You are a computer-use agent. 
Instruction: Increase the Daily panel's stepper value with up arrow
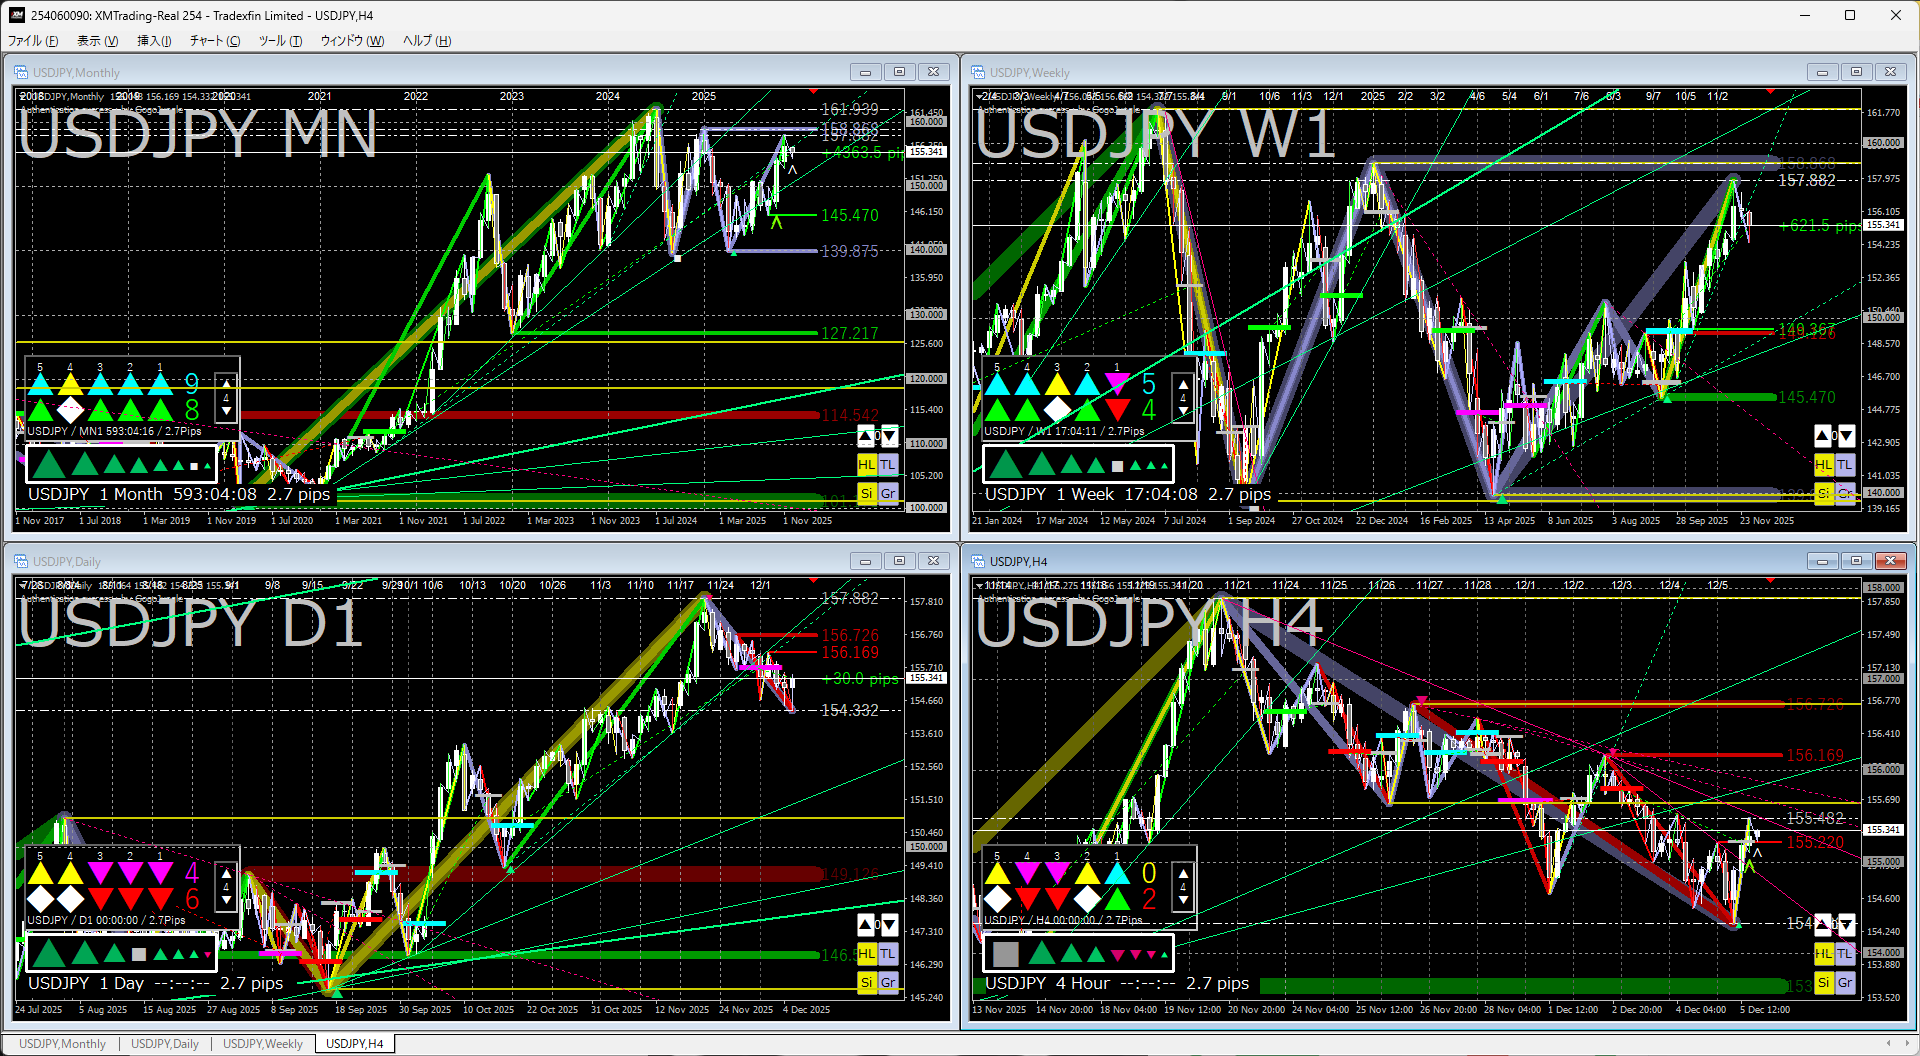pyautogui.click(x=226, y=873)
